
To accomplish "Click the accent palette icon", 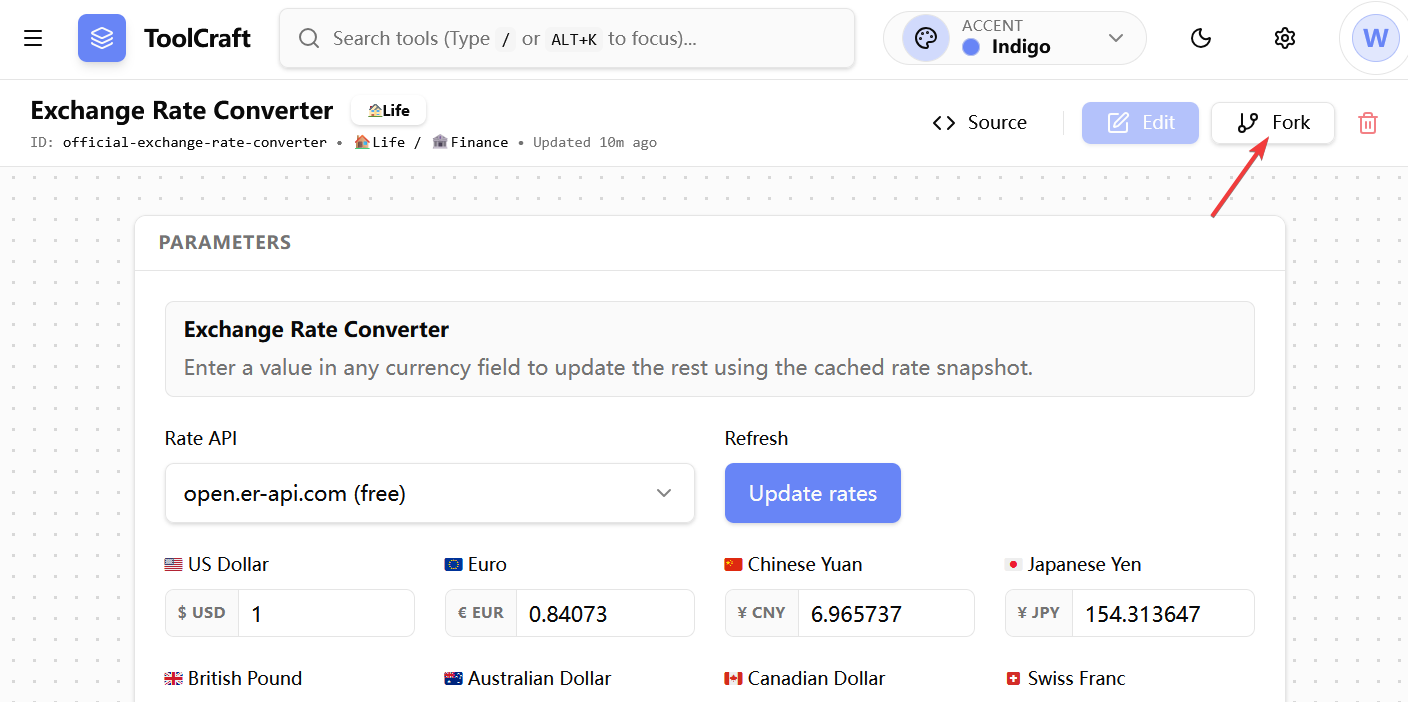I will tap(926, 38).
